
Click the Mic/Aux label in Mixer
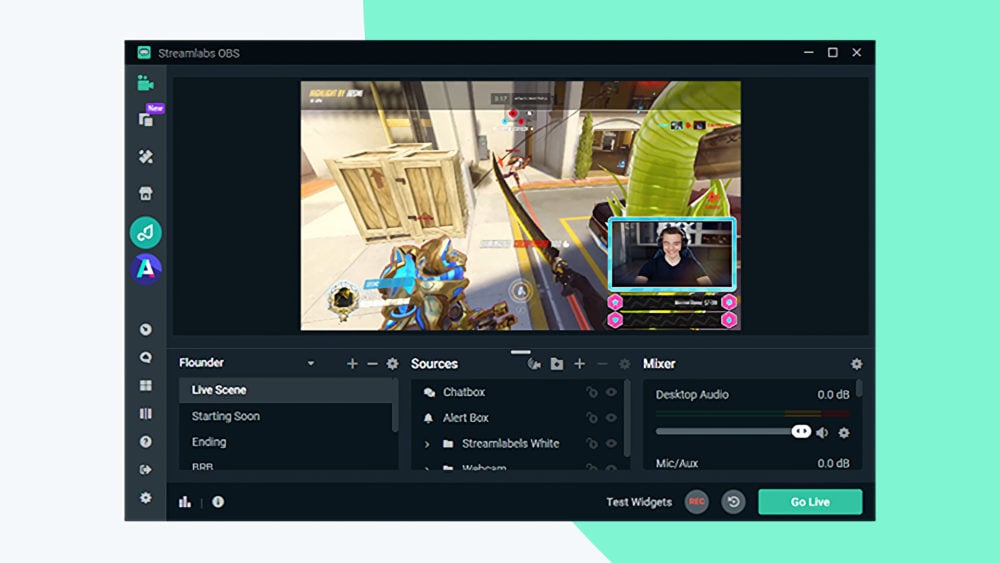coord(677,464)
